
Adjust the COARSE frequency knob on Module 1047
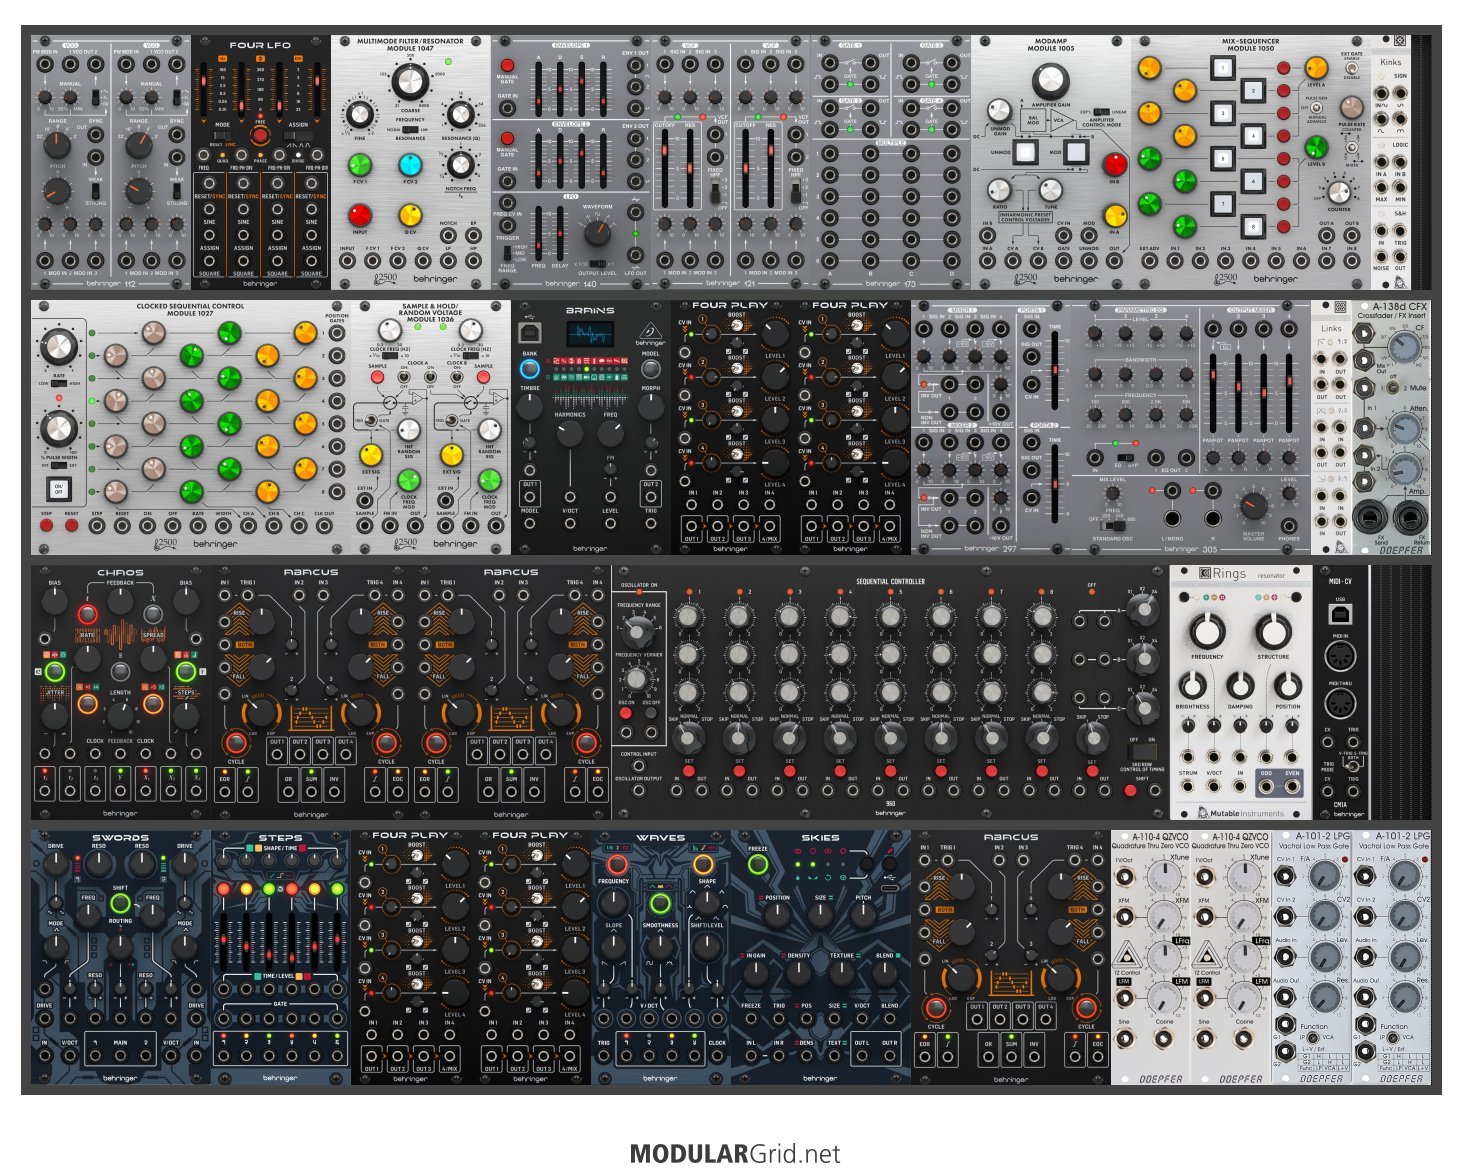410,81
